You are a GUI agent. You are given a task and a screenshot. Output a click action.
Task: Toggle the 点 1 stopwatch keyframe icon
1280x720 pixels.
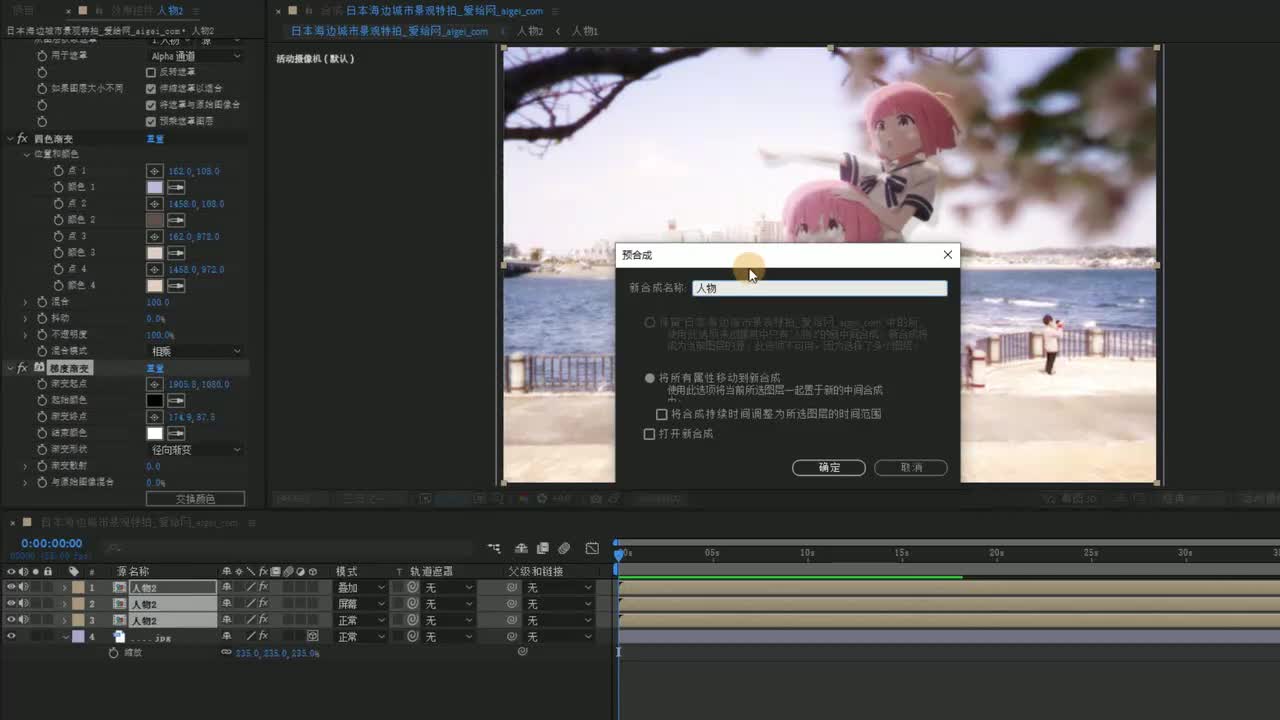58,171
